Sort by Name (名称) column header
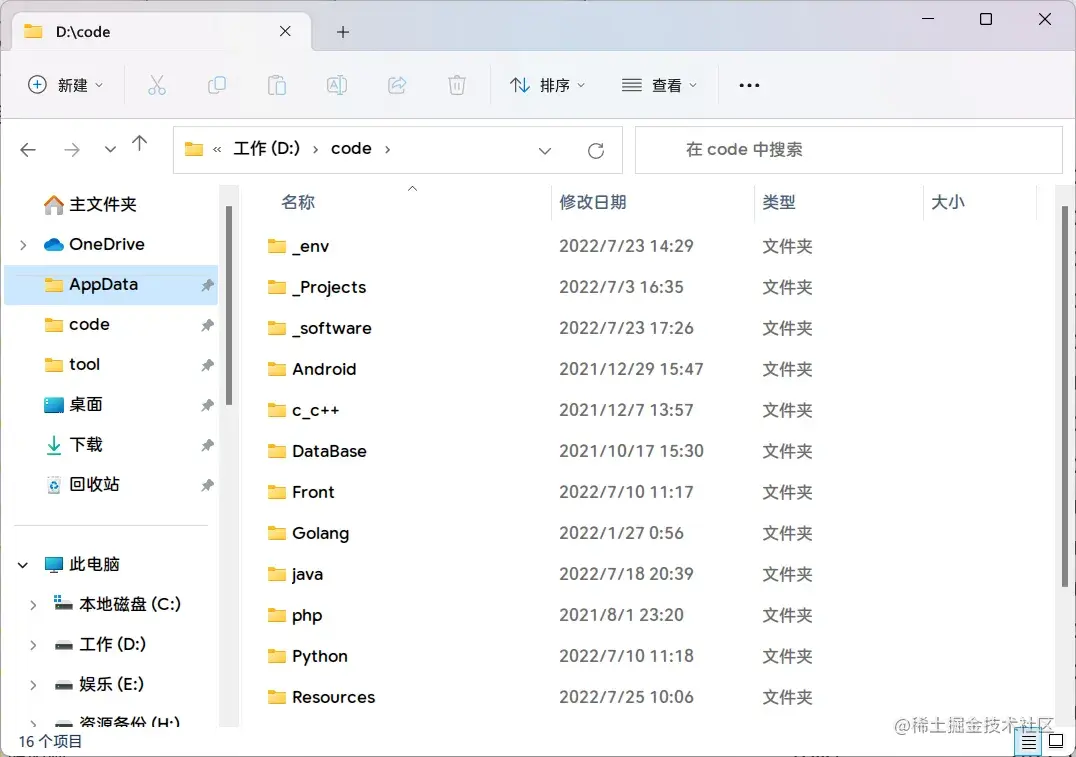 [x=298, y=202]
